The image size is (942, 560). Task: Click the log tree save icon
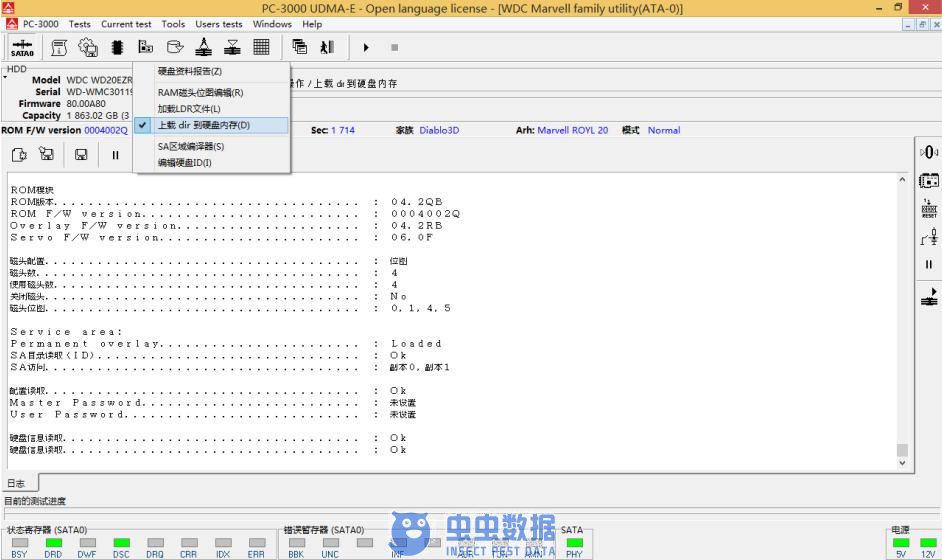pos(46,154)
